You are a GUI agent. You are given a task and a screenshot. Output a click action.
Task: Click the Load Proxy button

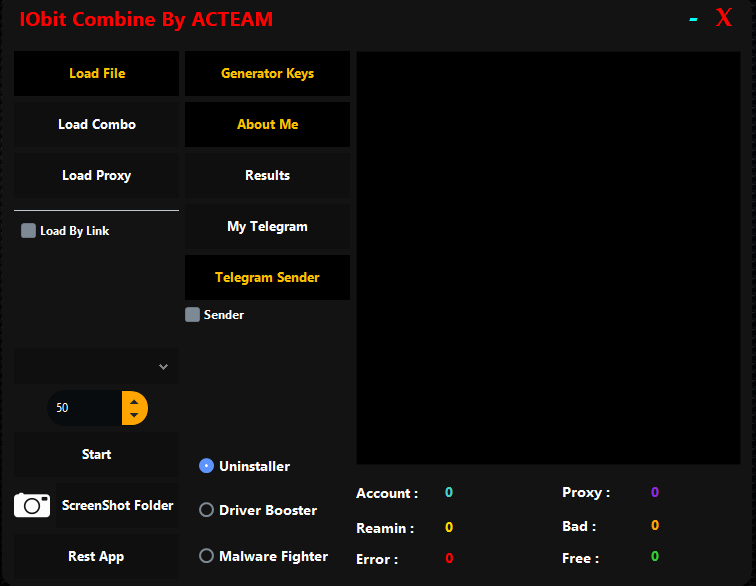tap(96, 176)
